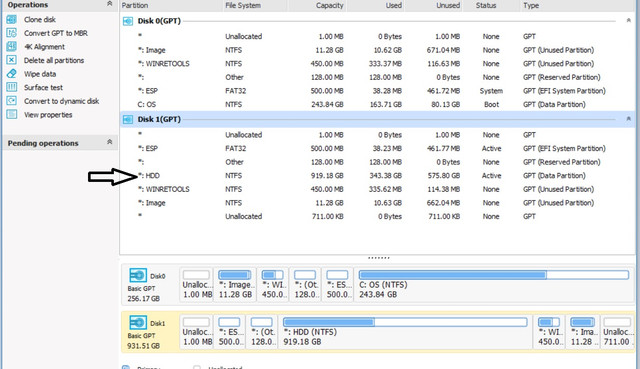Click the 4K Alignment icon
Image resolution: width=640 pixels, height=369 pixels.
(x=11, y=47)
